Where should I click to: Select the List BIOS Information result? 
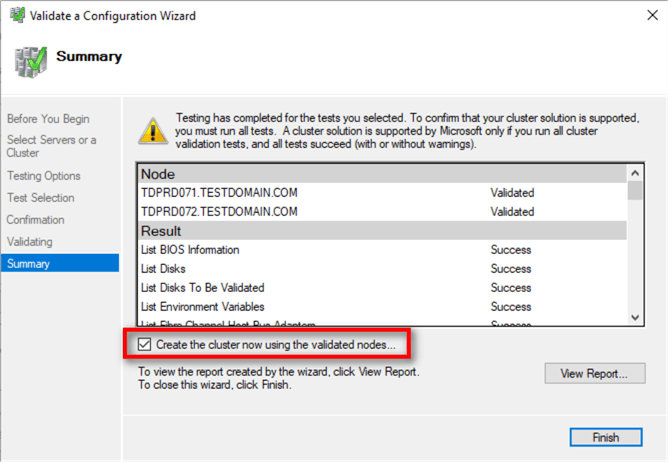point(190,250)
